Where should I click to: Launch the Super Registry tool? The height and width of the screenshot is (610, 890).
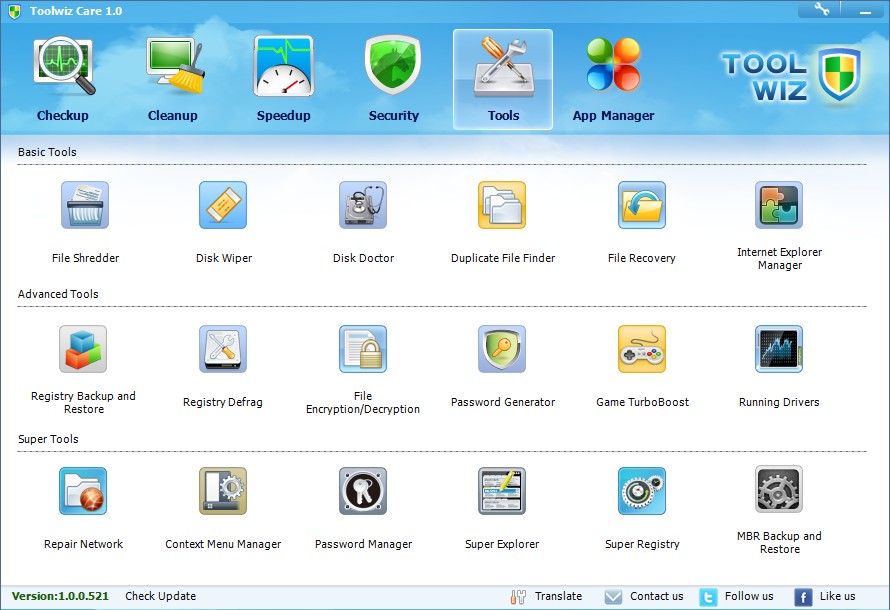[x=642, y=491]
